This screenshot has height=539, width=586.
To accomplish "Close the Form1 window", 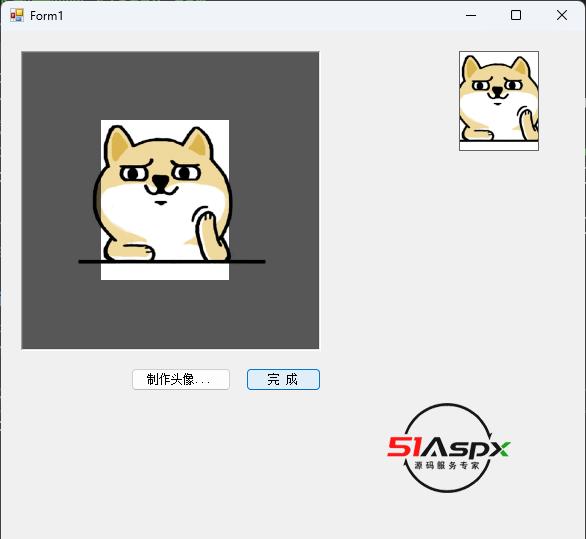I will coord(562,15).
